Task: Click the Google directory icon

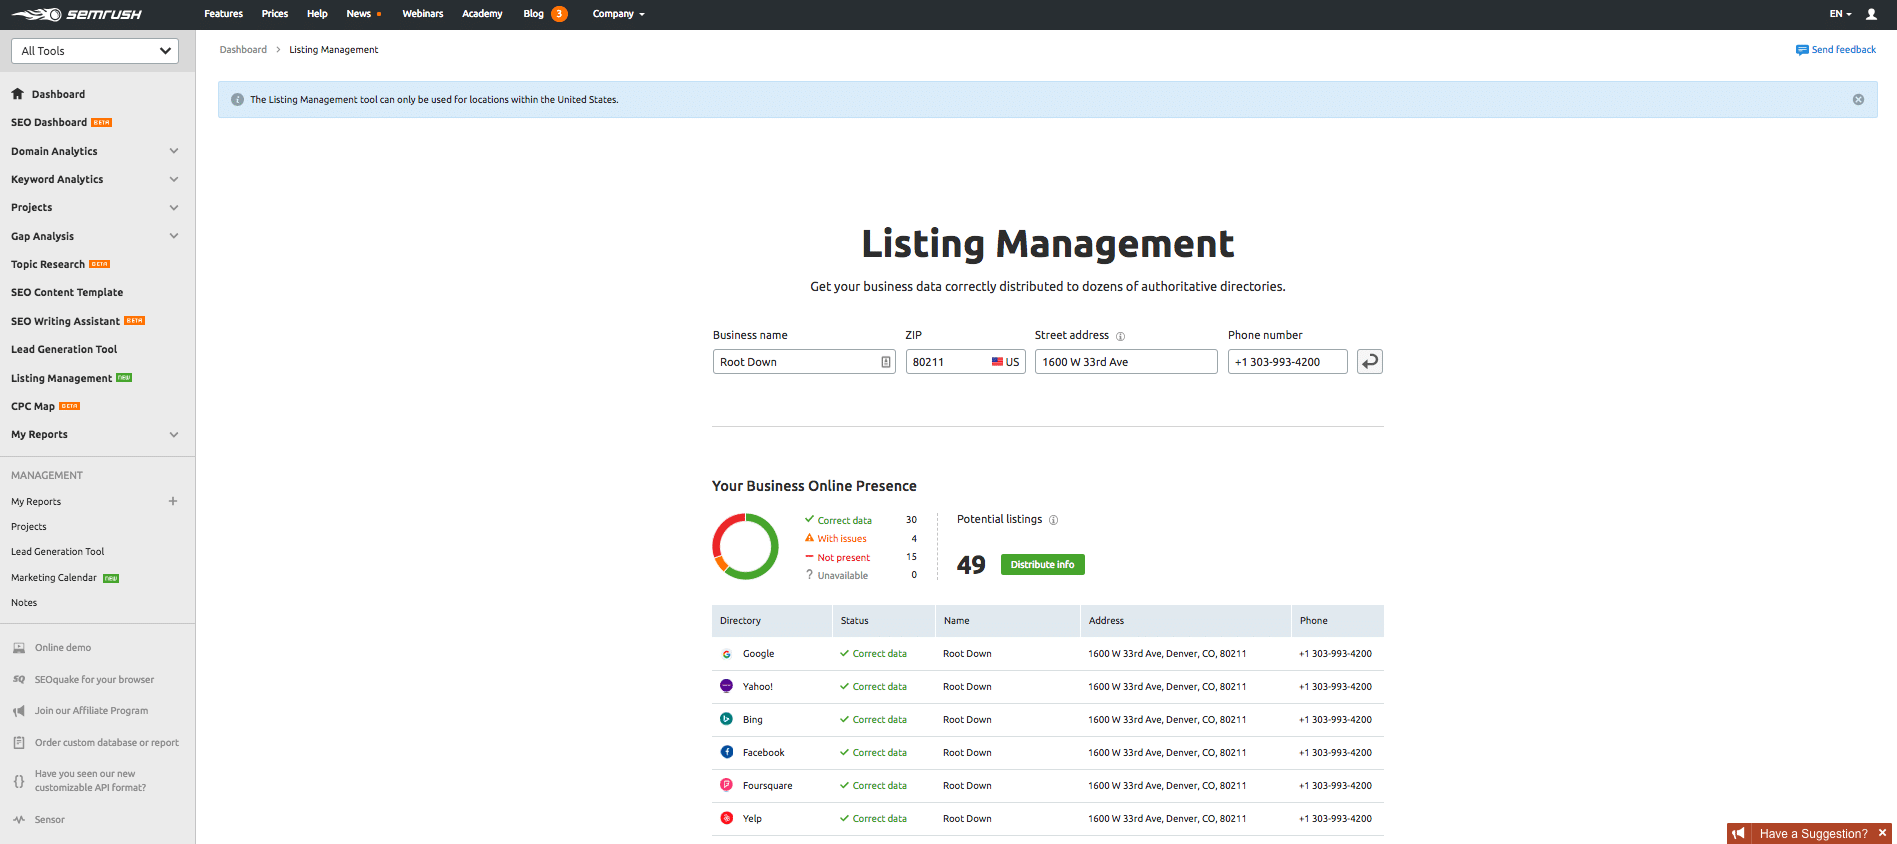Action: (x=726, y=654)
